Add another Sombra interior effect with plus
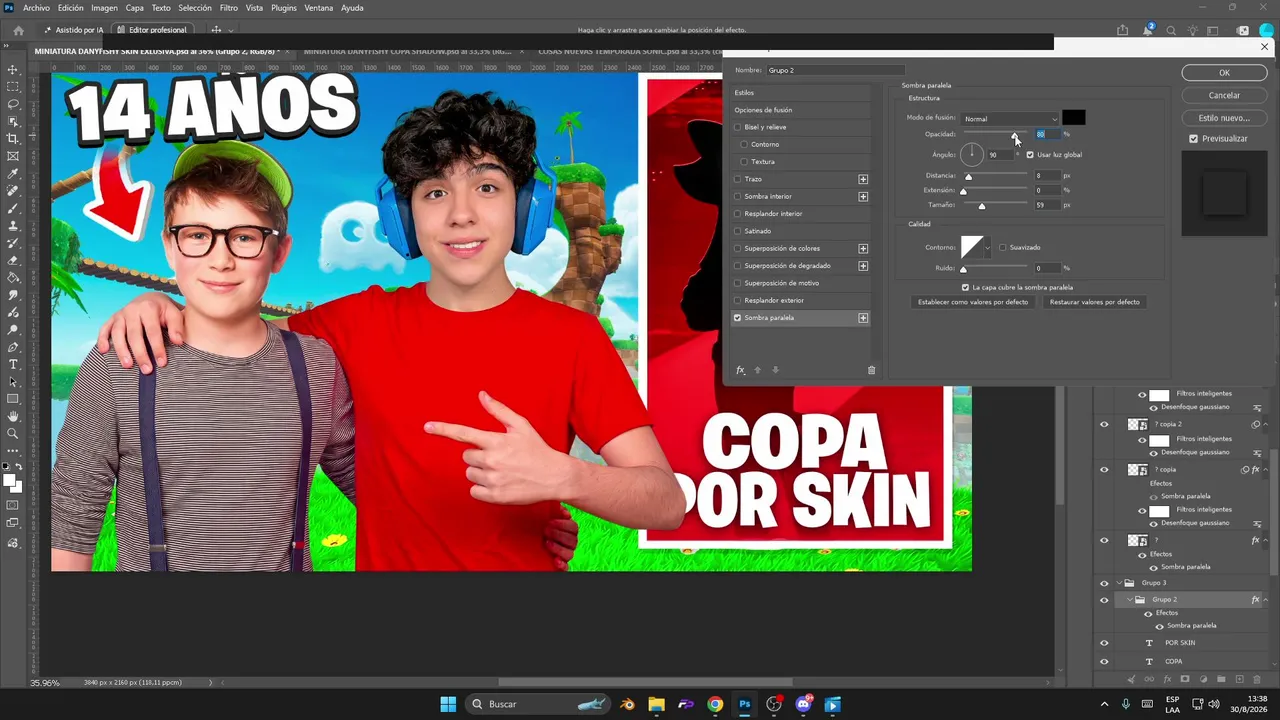This screenshot has height=720, width=1280. tap(863, 196)
